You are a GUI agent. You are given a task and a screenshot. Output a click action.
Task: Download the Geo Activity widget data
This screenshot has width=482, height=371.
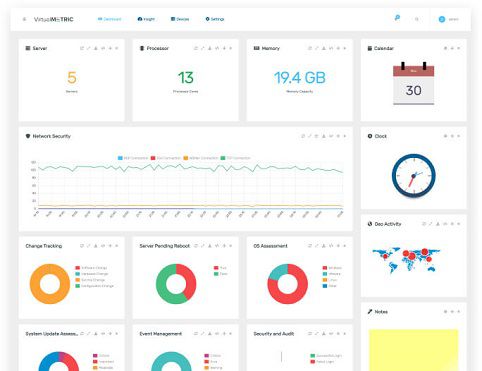click(438, 224)
